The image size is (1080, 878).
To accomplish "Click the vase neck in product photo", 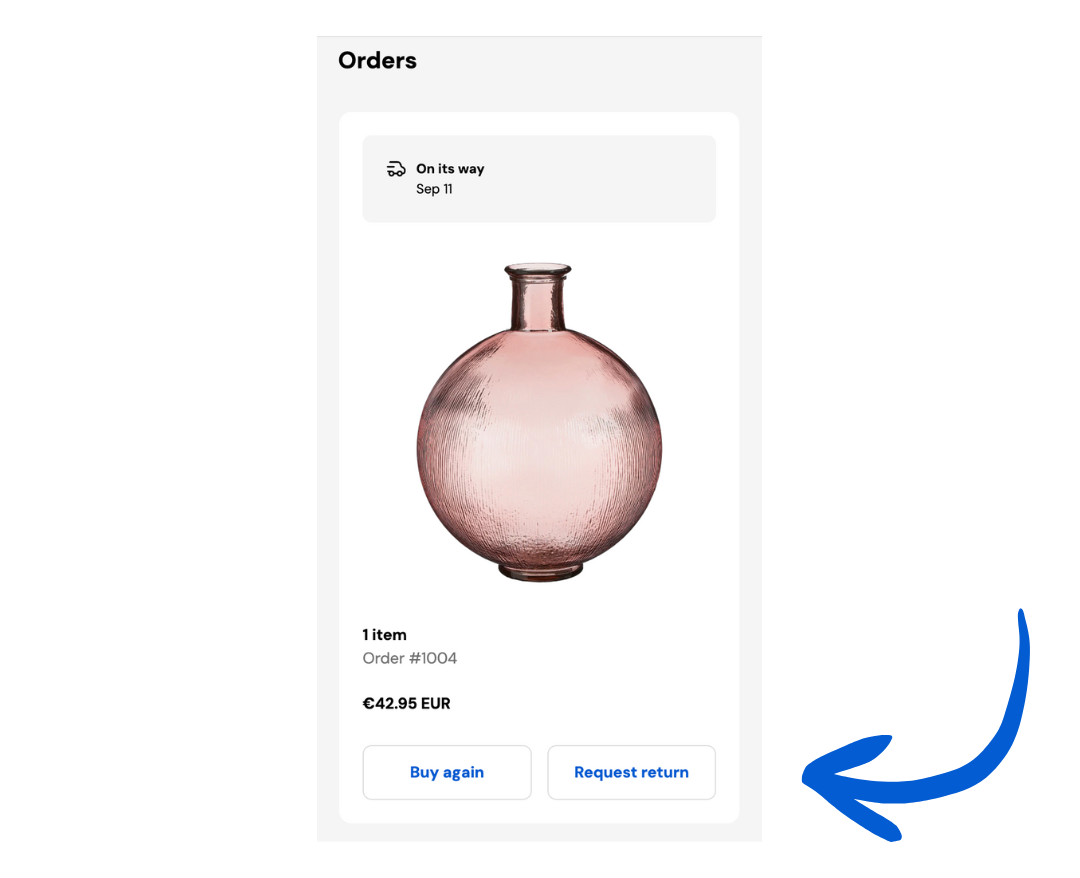I will [538, 302].
